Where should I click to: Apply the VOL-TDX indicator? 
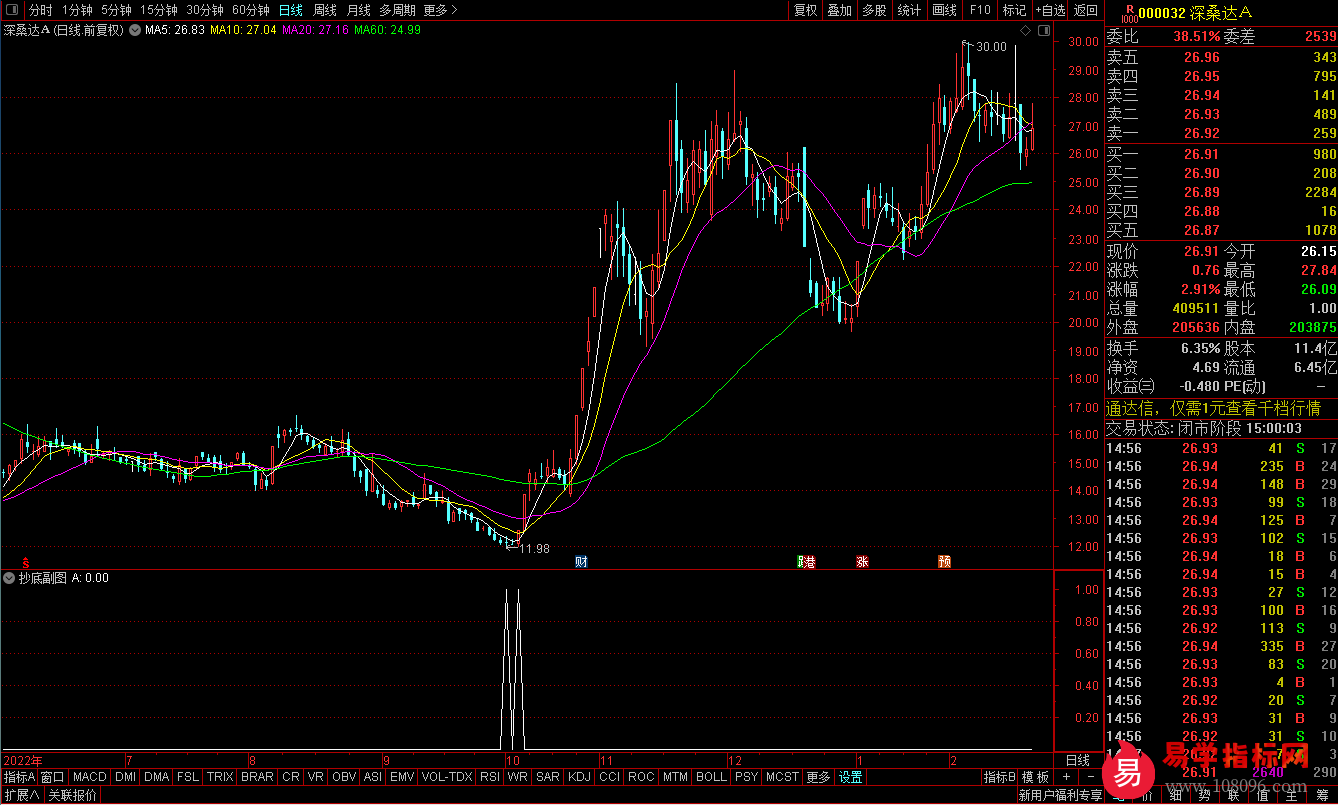[x=447, y=777]
